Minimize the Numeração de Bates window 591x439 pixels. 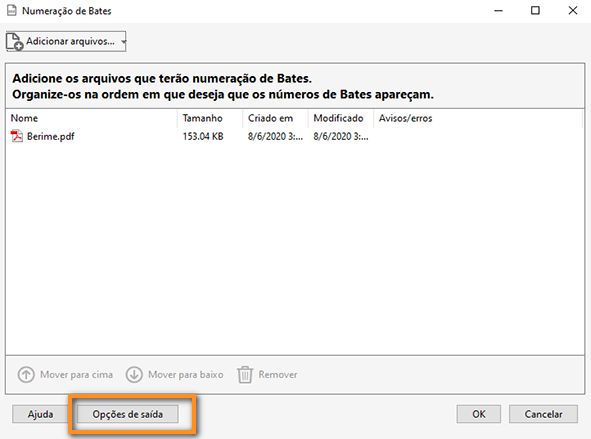click(x=498, y=11)
